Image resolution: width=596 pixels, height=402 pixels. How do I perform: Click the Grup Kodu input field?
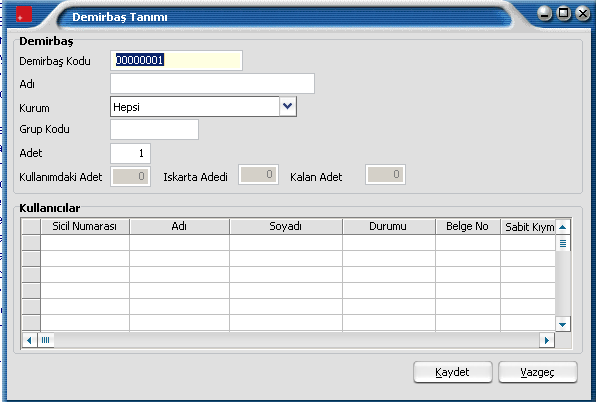[x=154, y=130]
